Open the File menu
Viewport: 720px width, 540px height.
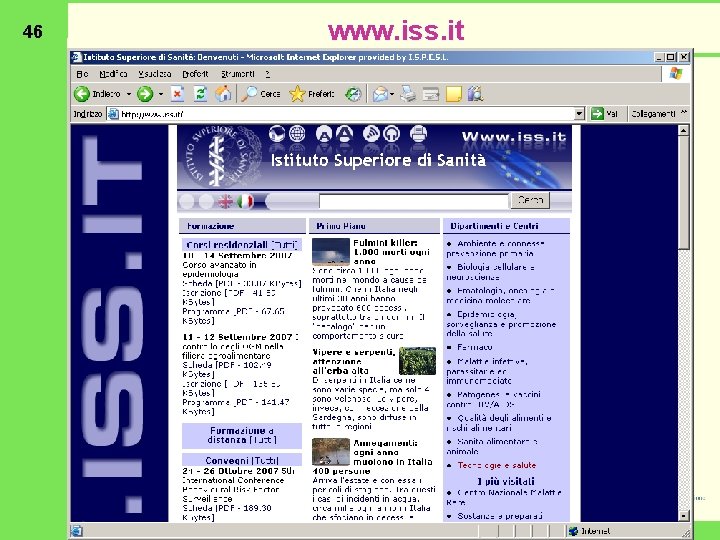82,73
